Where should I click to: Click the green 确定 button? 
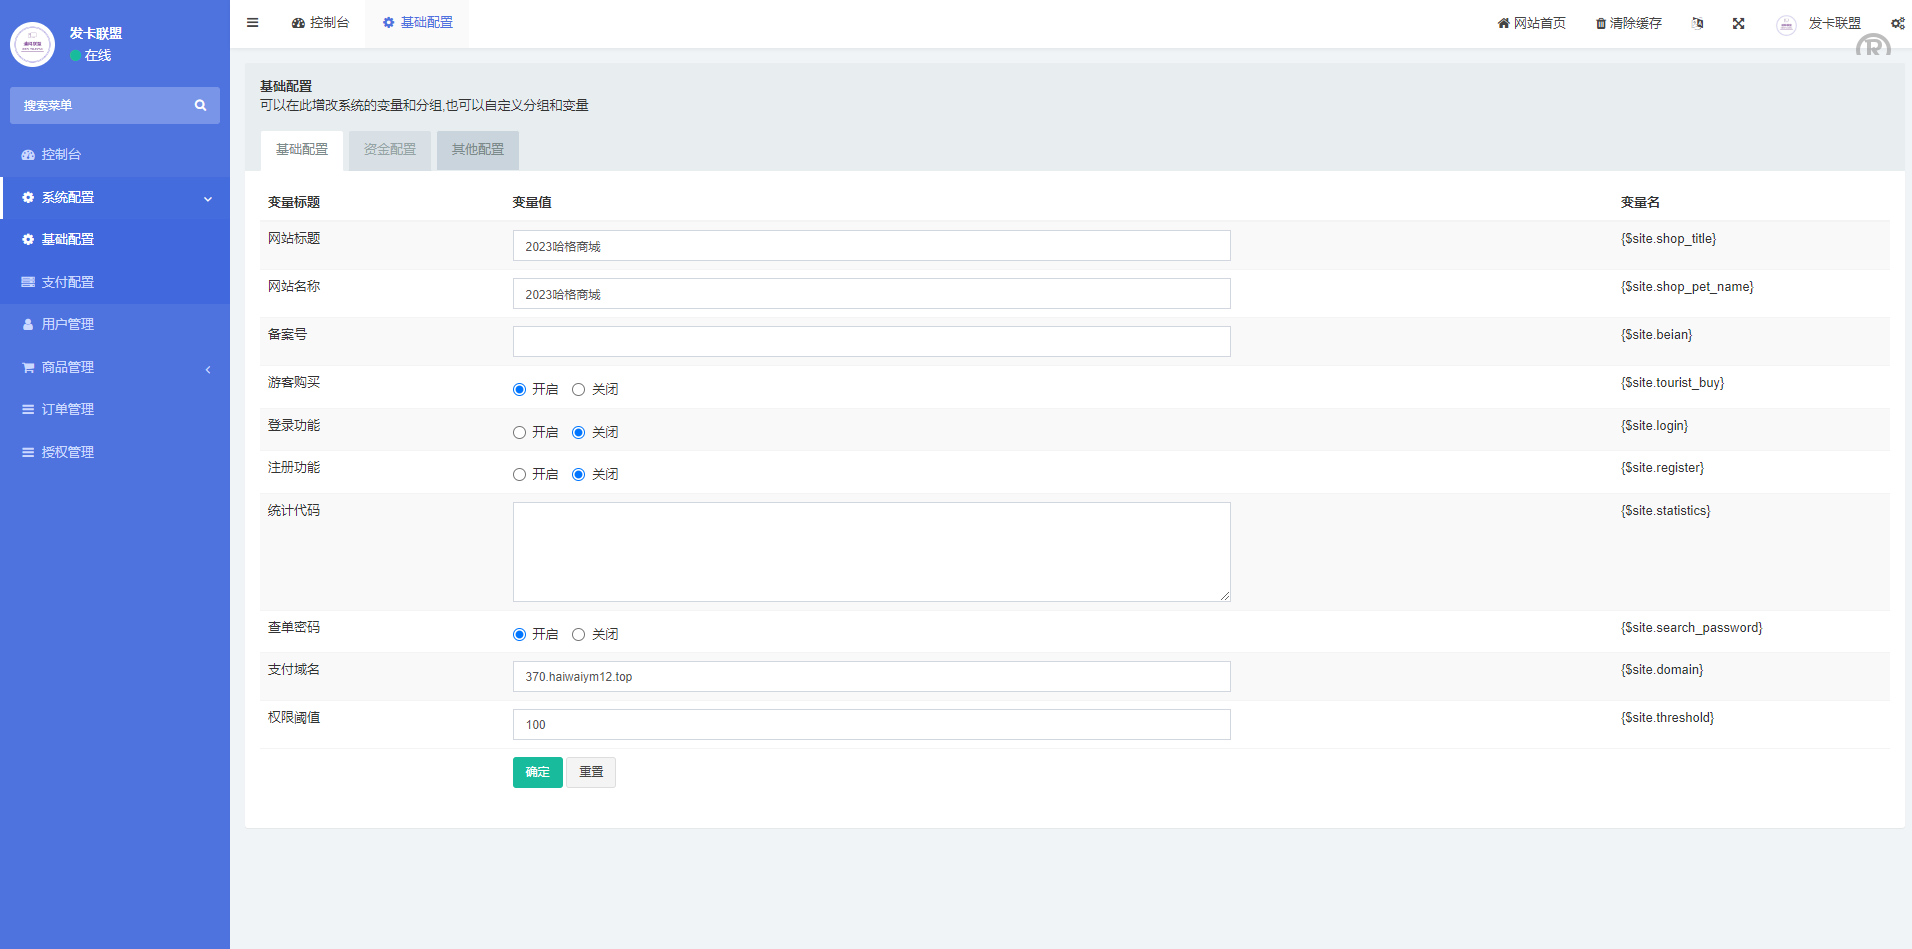click(x=538, y=772)
